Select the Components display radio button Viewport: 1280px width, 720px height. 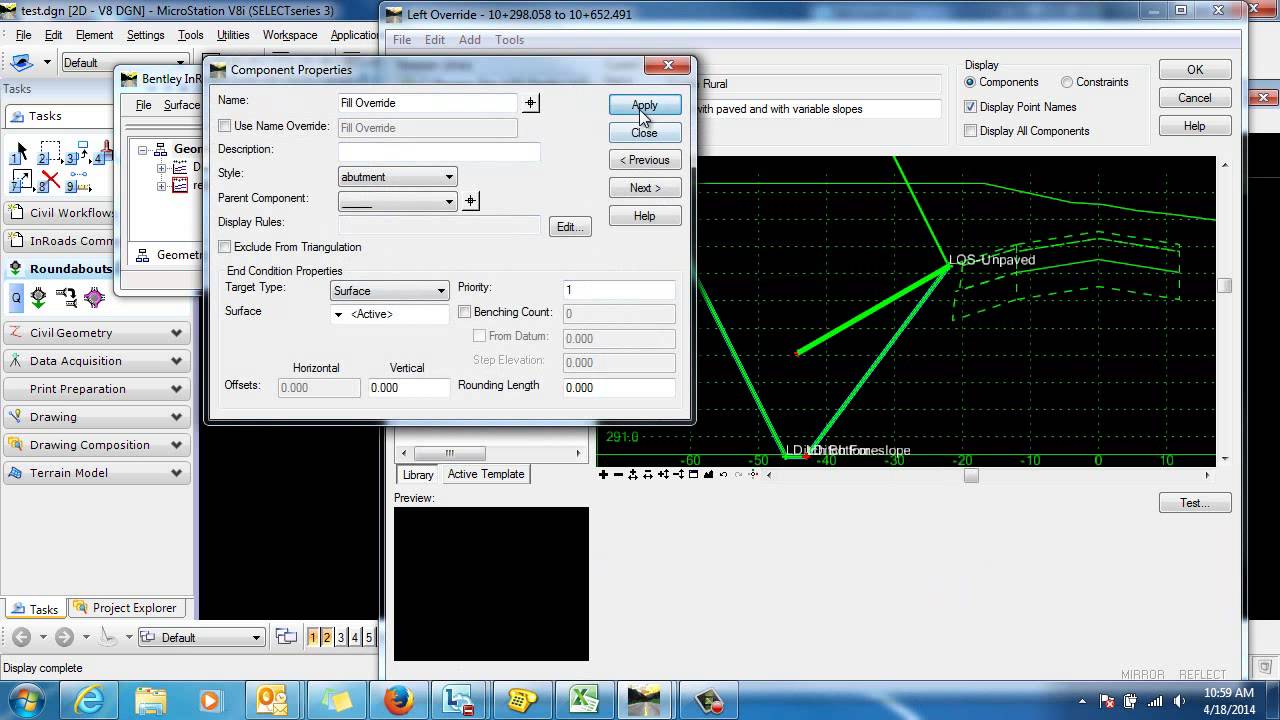coord(970,82)
